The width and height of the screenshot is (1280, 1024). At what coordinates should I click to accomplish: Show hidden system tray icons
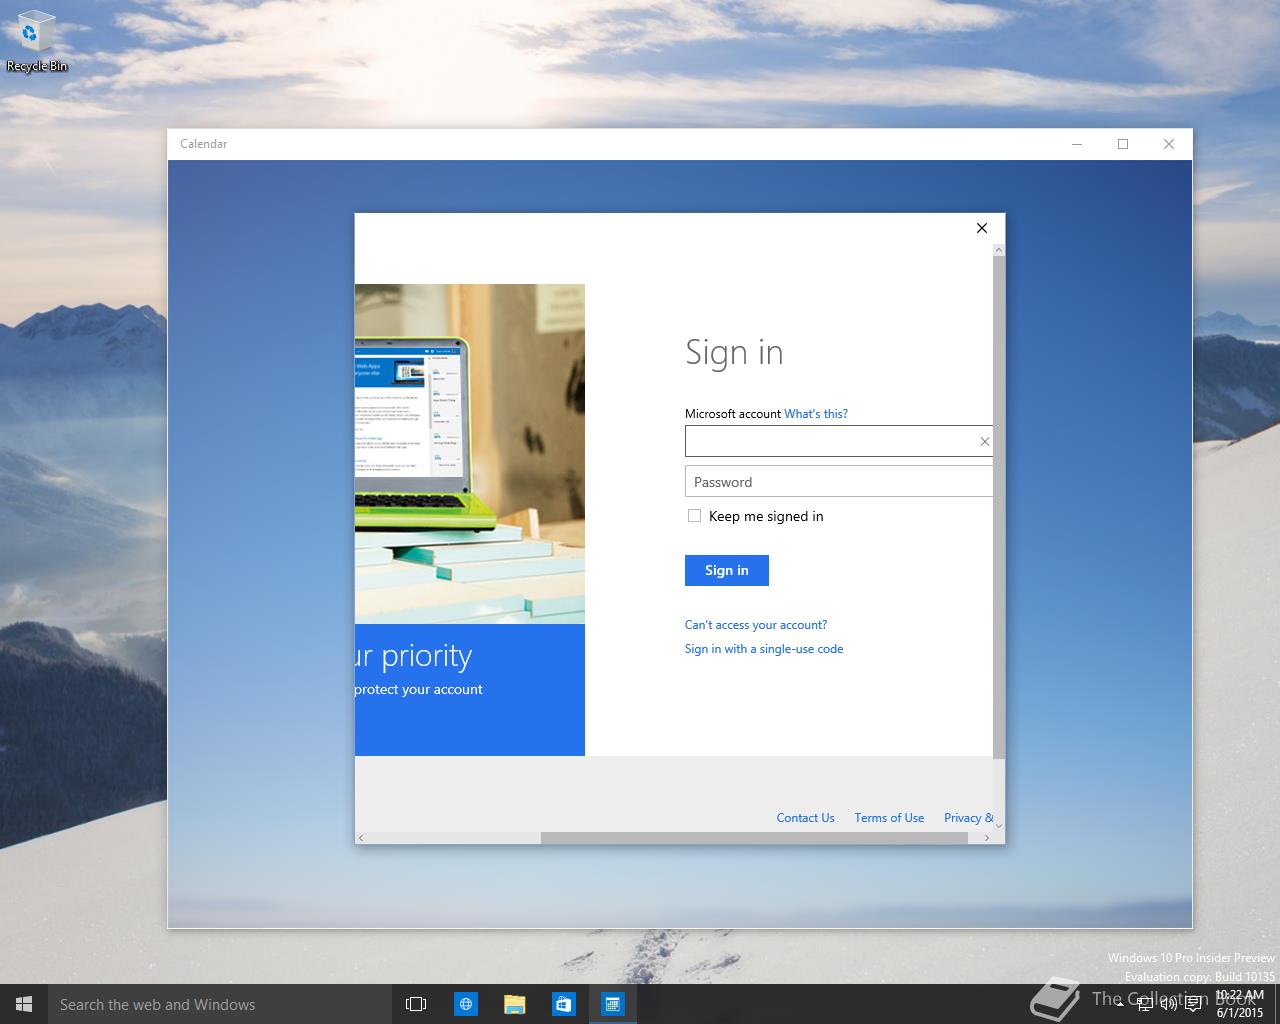1119,1004
